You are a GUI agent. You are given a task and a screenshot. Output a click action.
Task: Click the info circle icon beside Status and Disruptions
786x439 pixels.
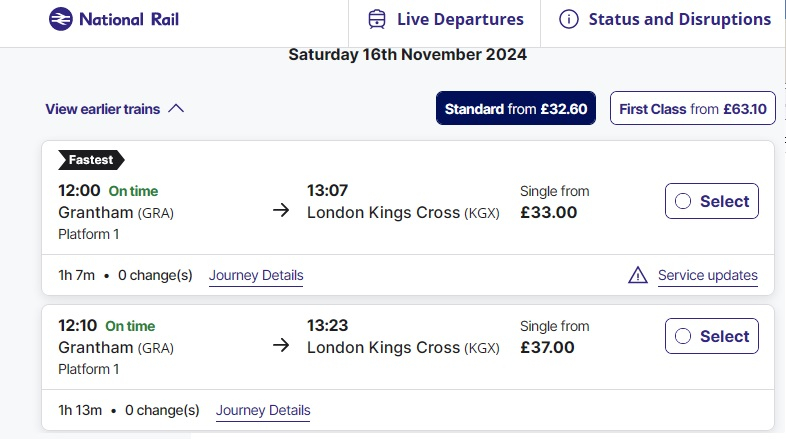[x=568, y=20]
